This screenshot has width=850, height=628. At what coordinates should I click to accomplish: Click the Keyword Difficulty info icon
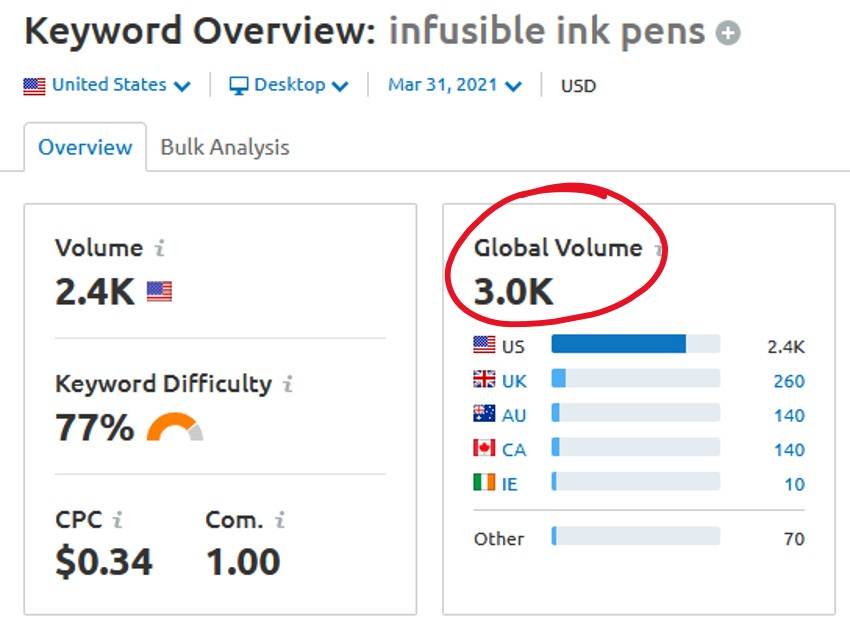pos(288,384)
